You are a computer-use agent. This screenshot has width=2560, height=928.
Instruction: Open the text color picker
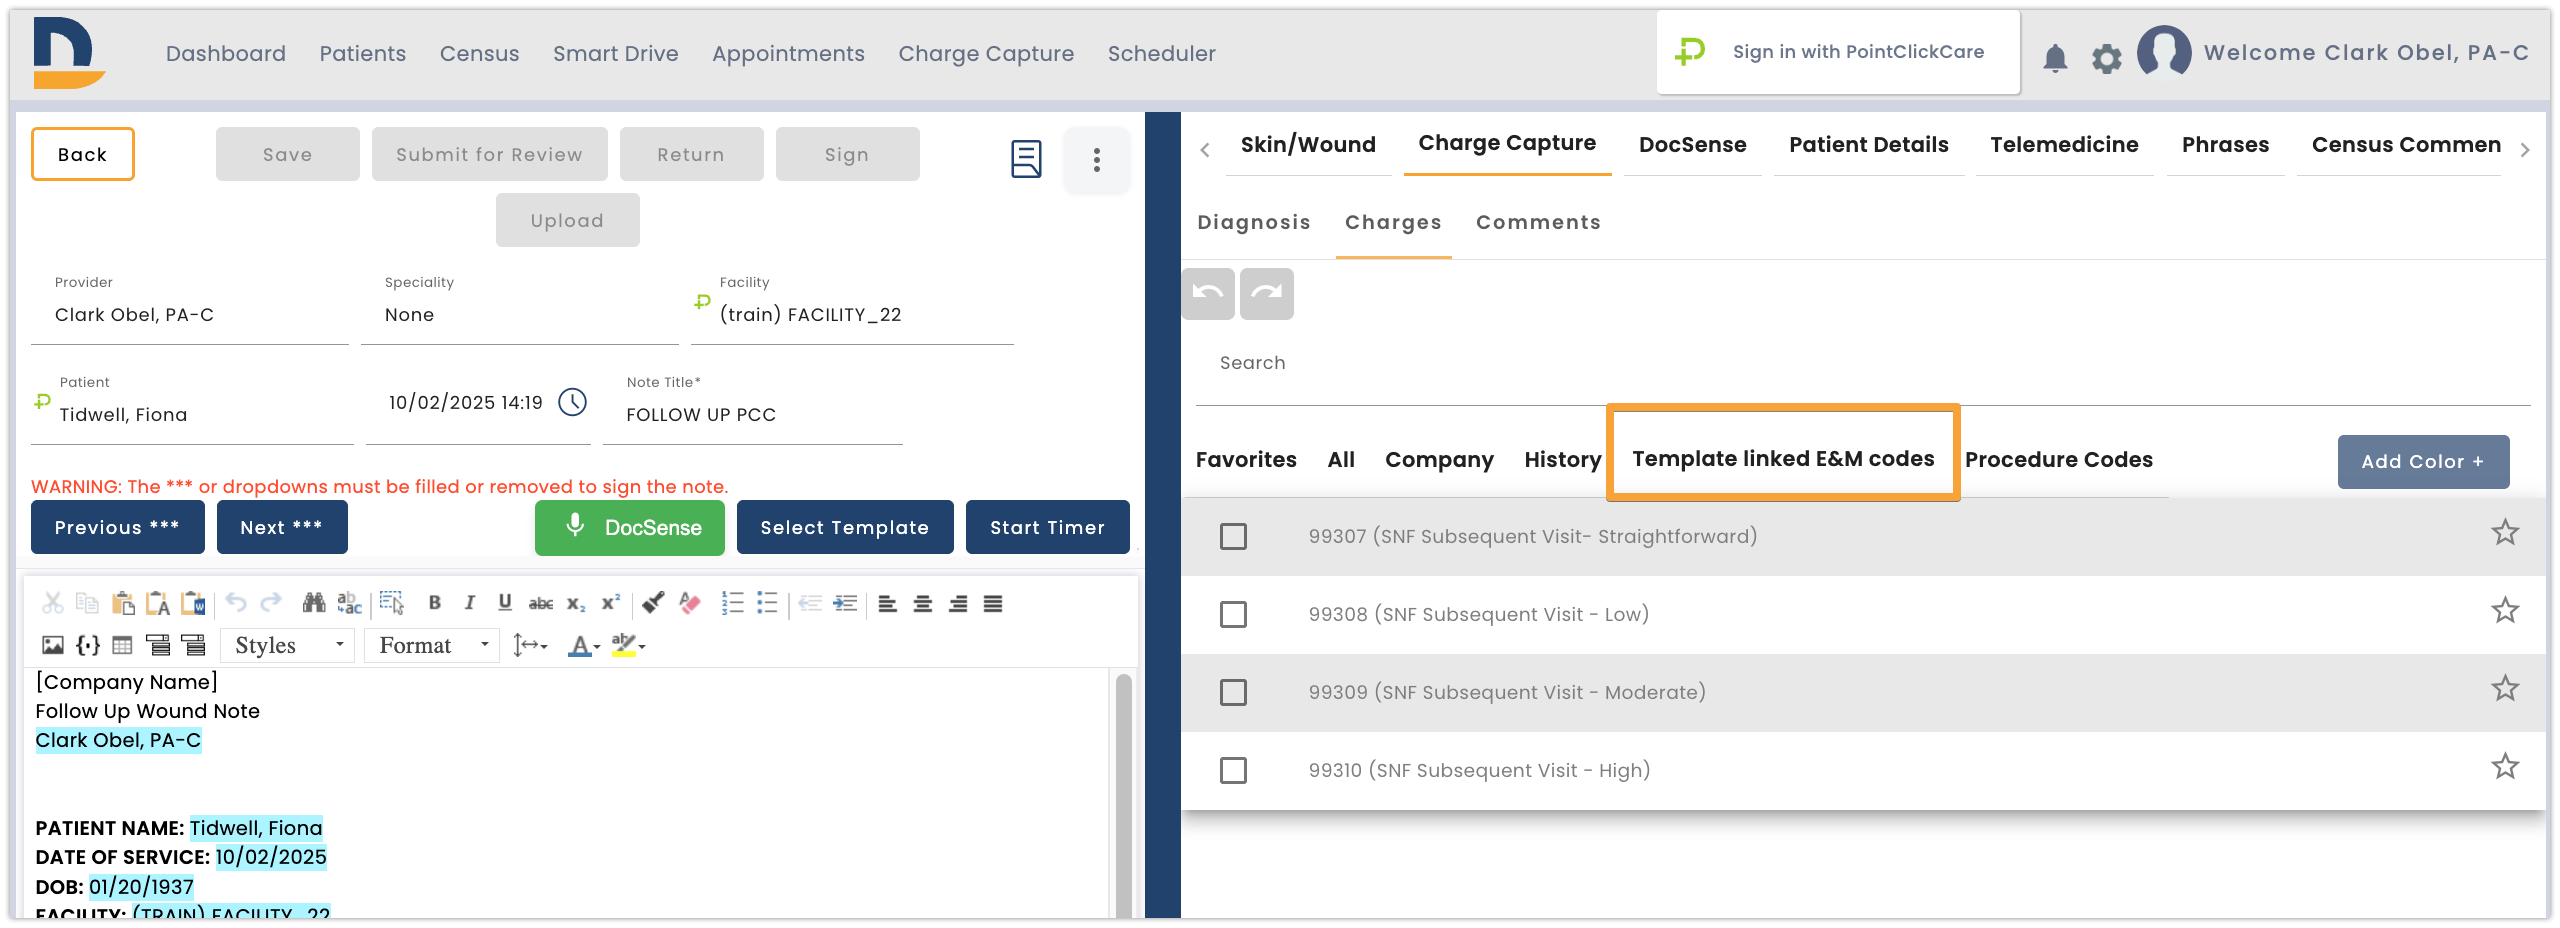click(584, 646)
